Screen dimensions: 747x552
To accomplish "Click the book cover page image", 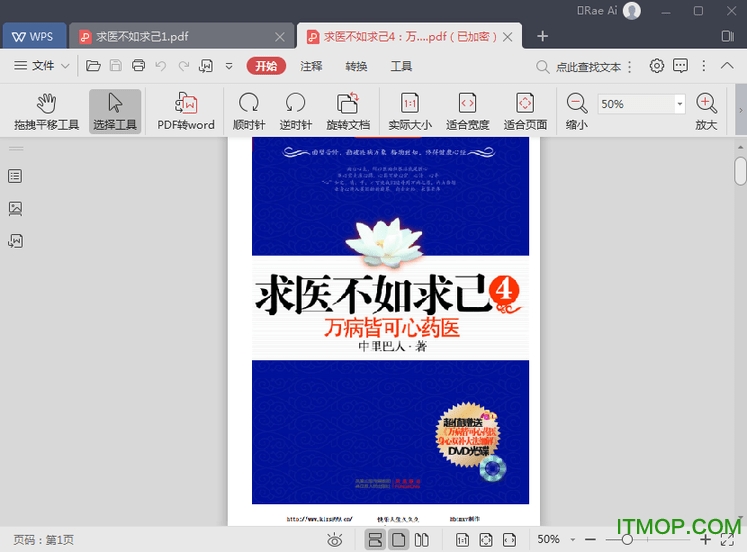I will pyautogui.click(x=390, y=321).
